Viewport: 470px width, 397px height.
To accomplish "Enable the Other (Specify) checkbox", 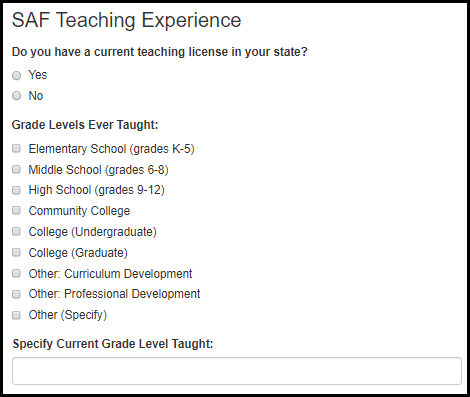I will (x=16, y=315).
